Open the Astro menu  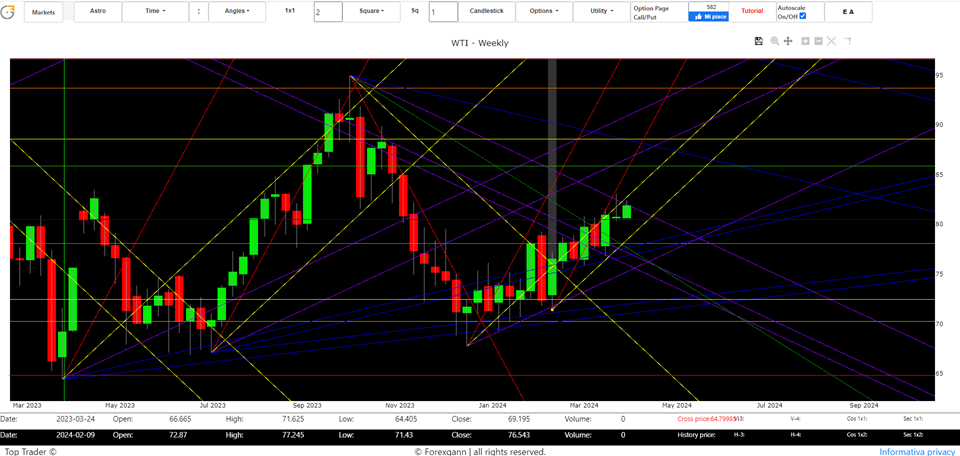pyautogui.click(x=98, y=12)
